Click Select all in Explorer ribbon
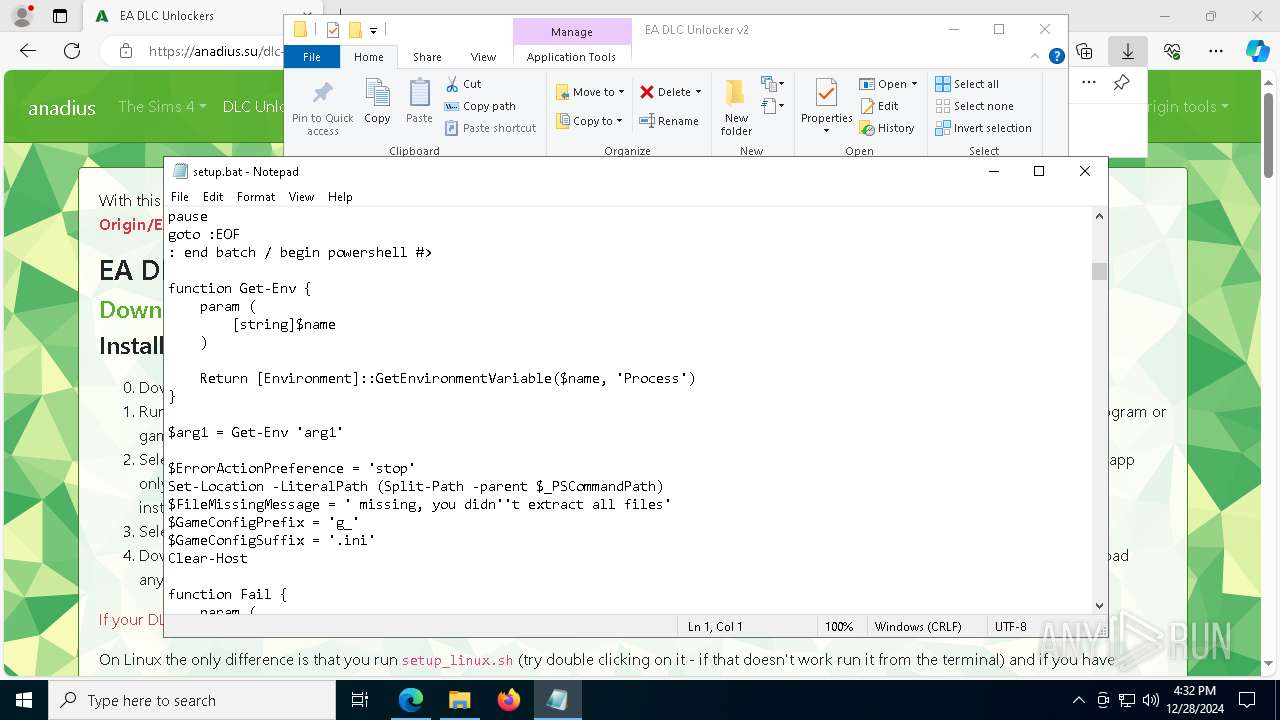This screenshot has width=1280, height=720. tap(967, 84)
